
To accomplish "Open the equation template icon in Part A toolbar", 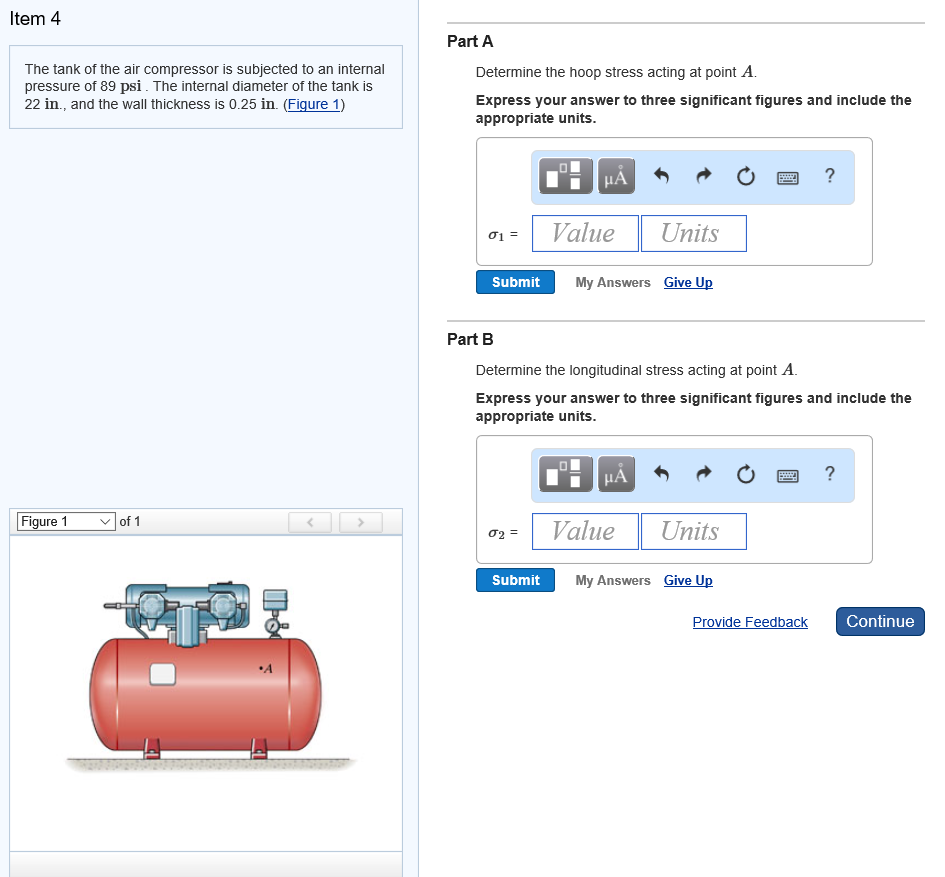I will (564, 176).
